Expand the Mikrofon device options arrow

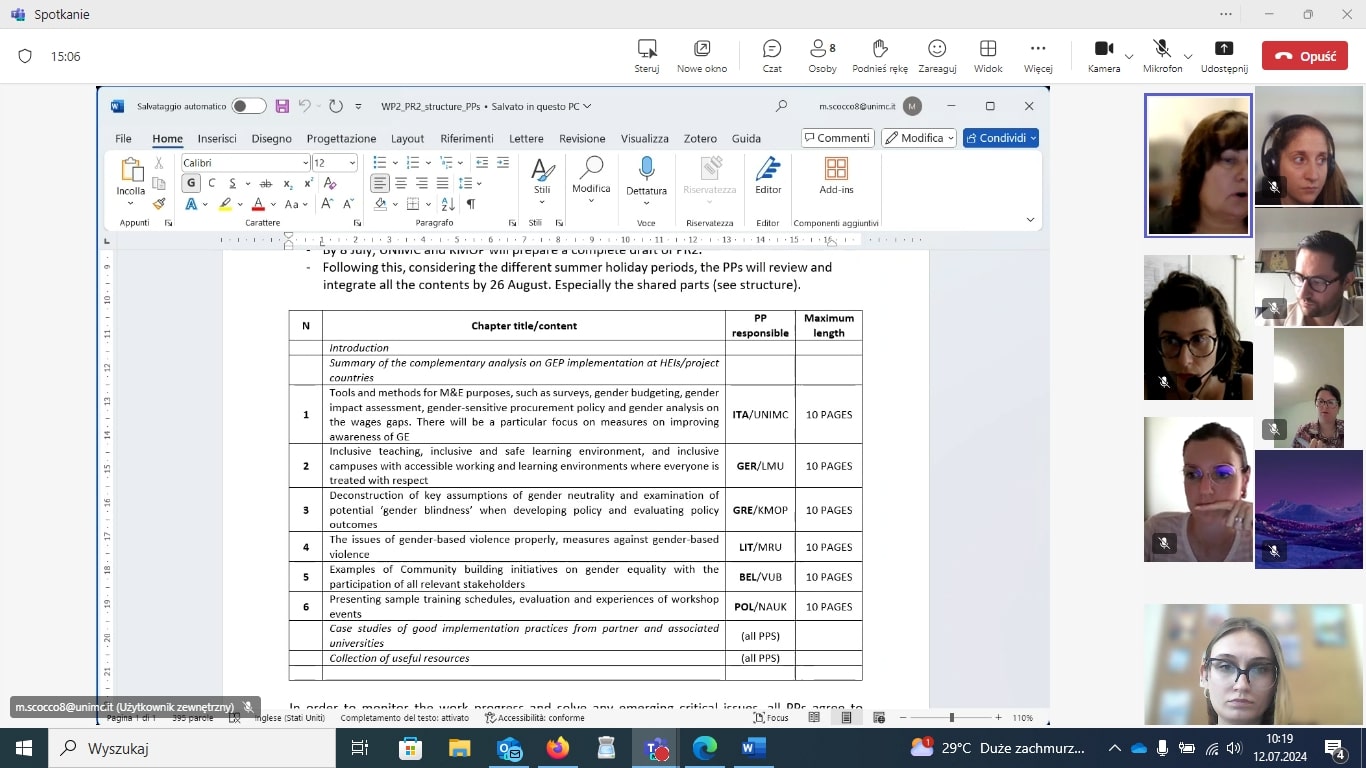(1188, 56)
